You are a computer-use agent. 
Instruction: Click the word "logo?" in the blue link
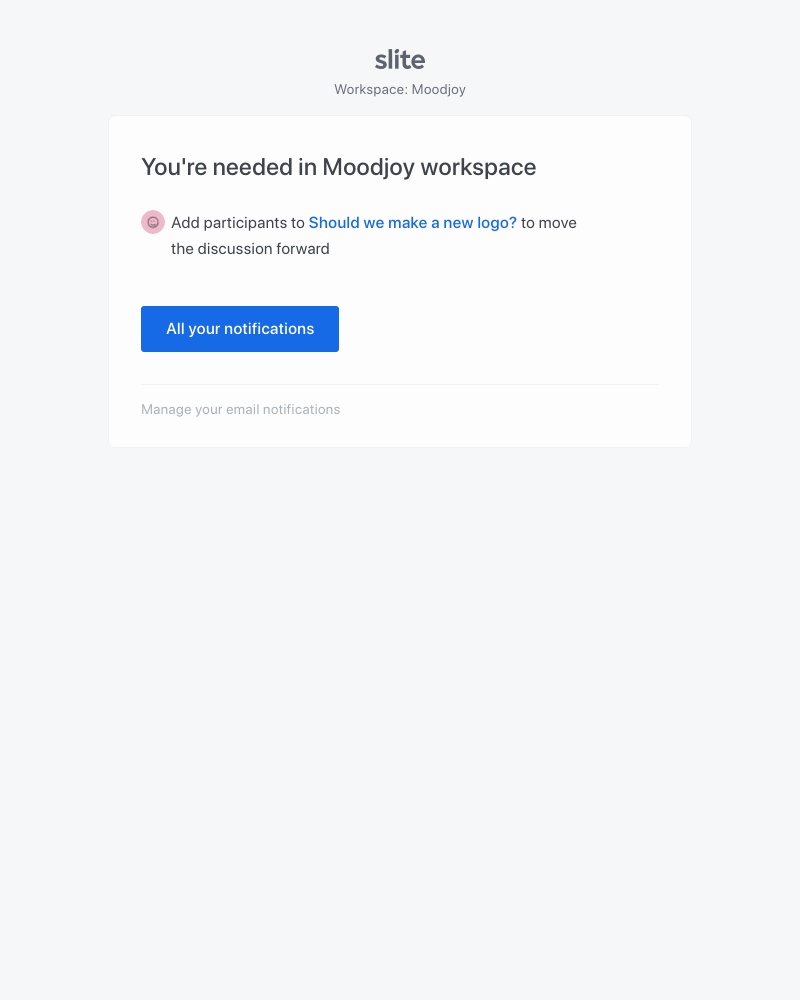point(497,222)
